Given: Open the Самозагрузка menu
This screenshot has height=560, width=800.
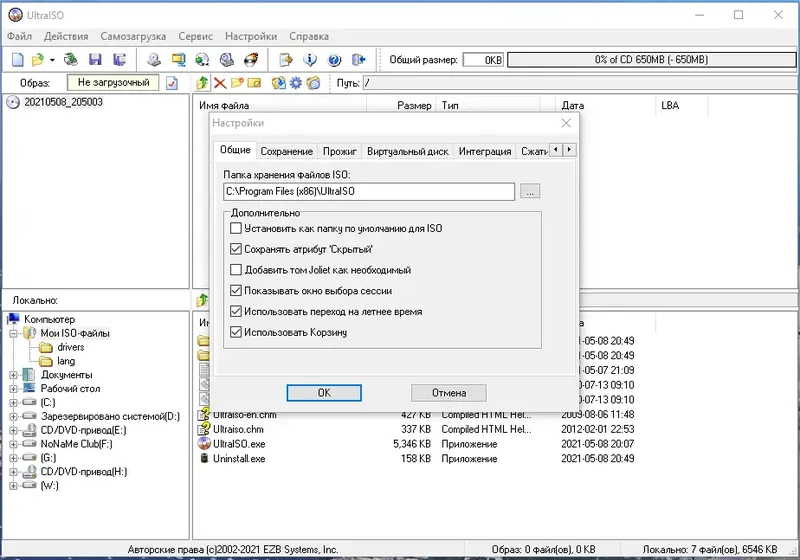Looking at the screenshot, I should pyautogui.click(x=133, y=36).
